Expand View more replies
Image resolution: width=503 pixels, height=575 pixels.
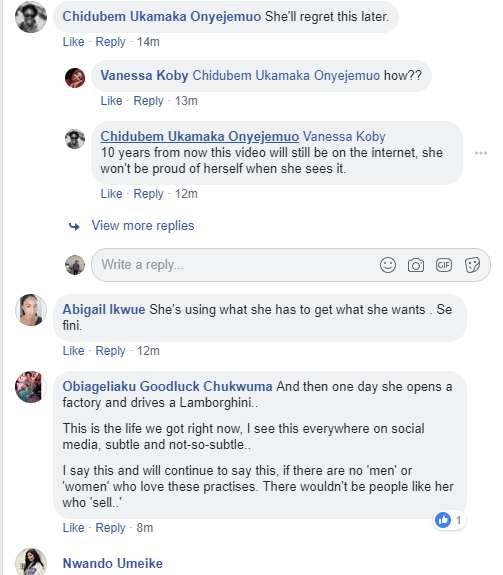pyautogui.click(x=143, y=226)
